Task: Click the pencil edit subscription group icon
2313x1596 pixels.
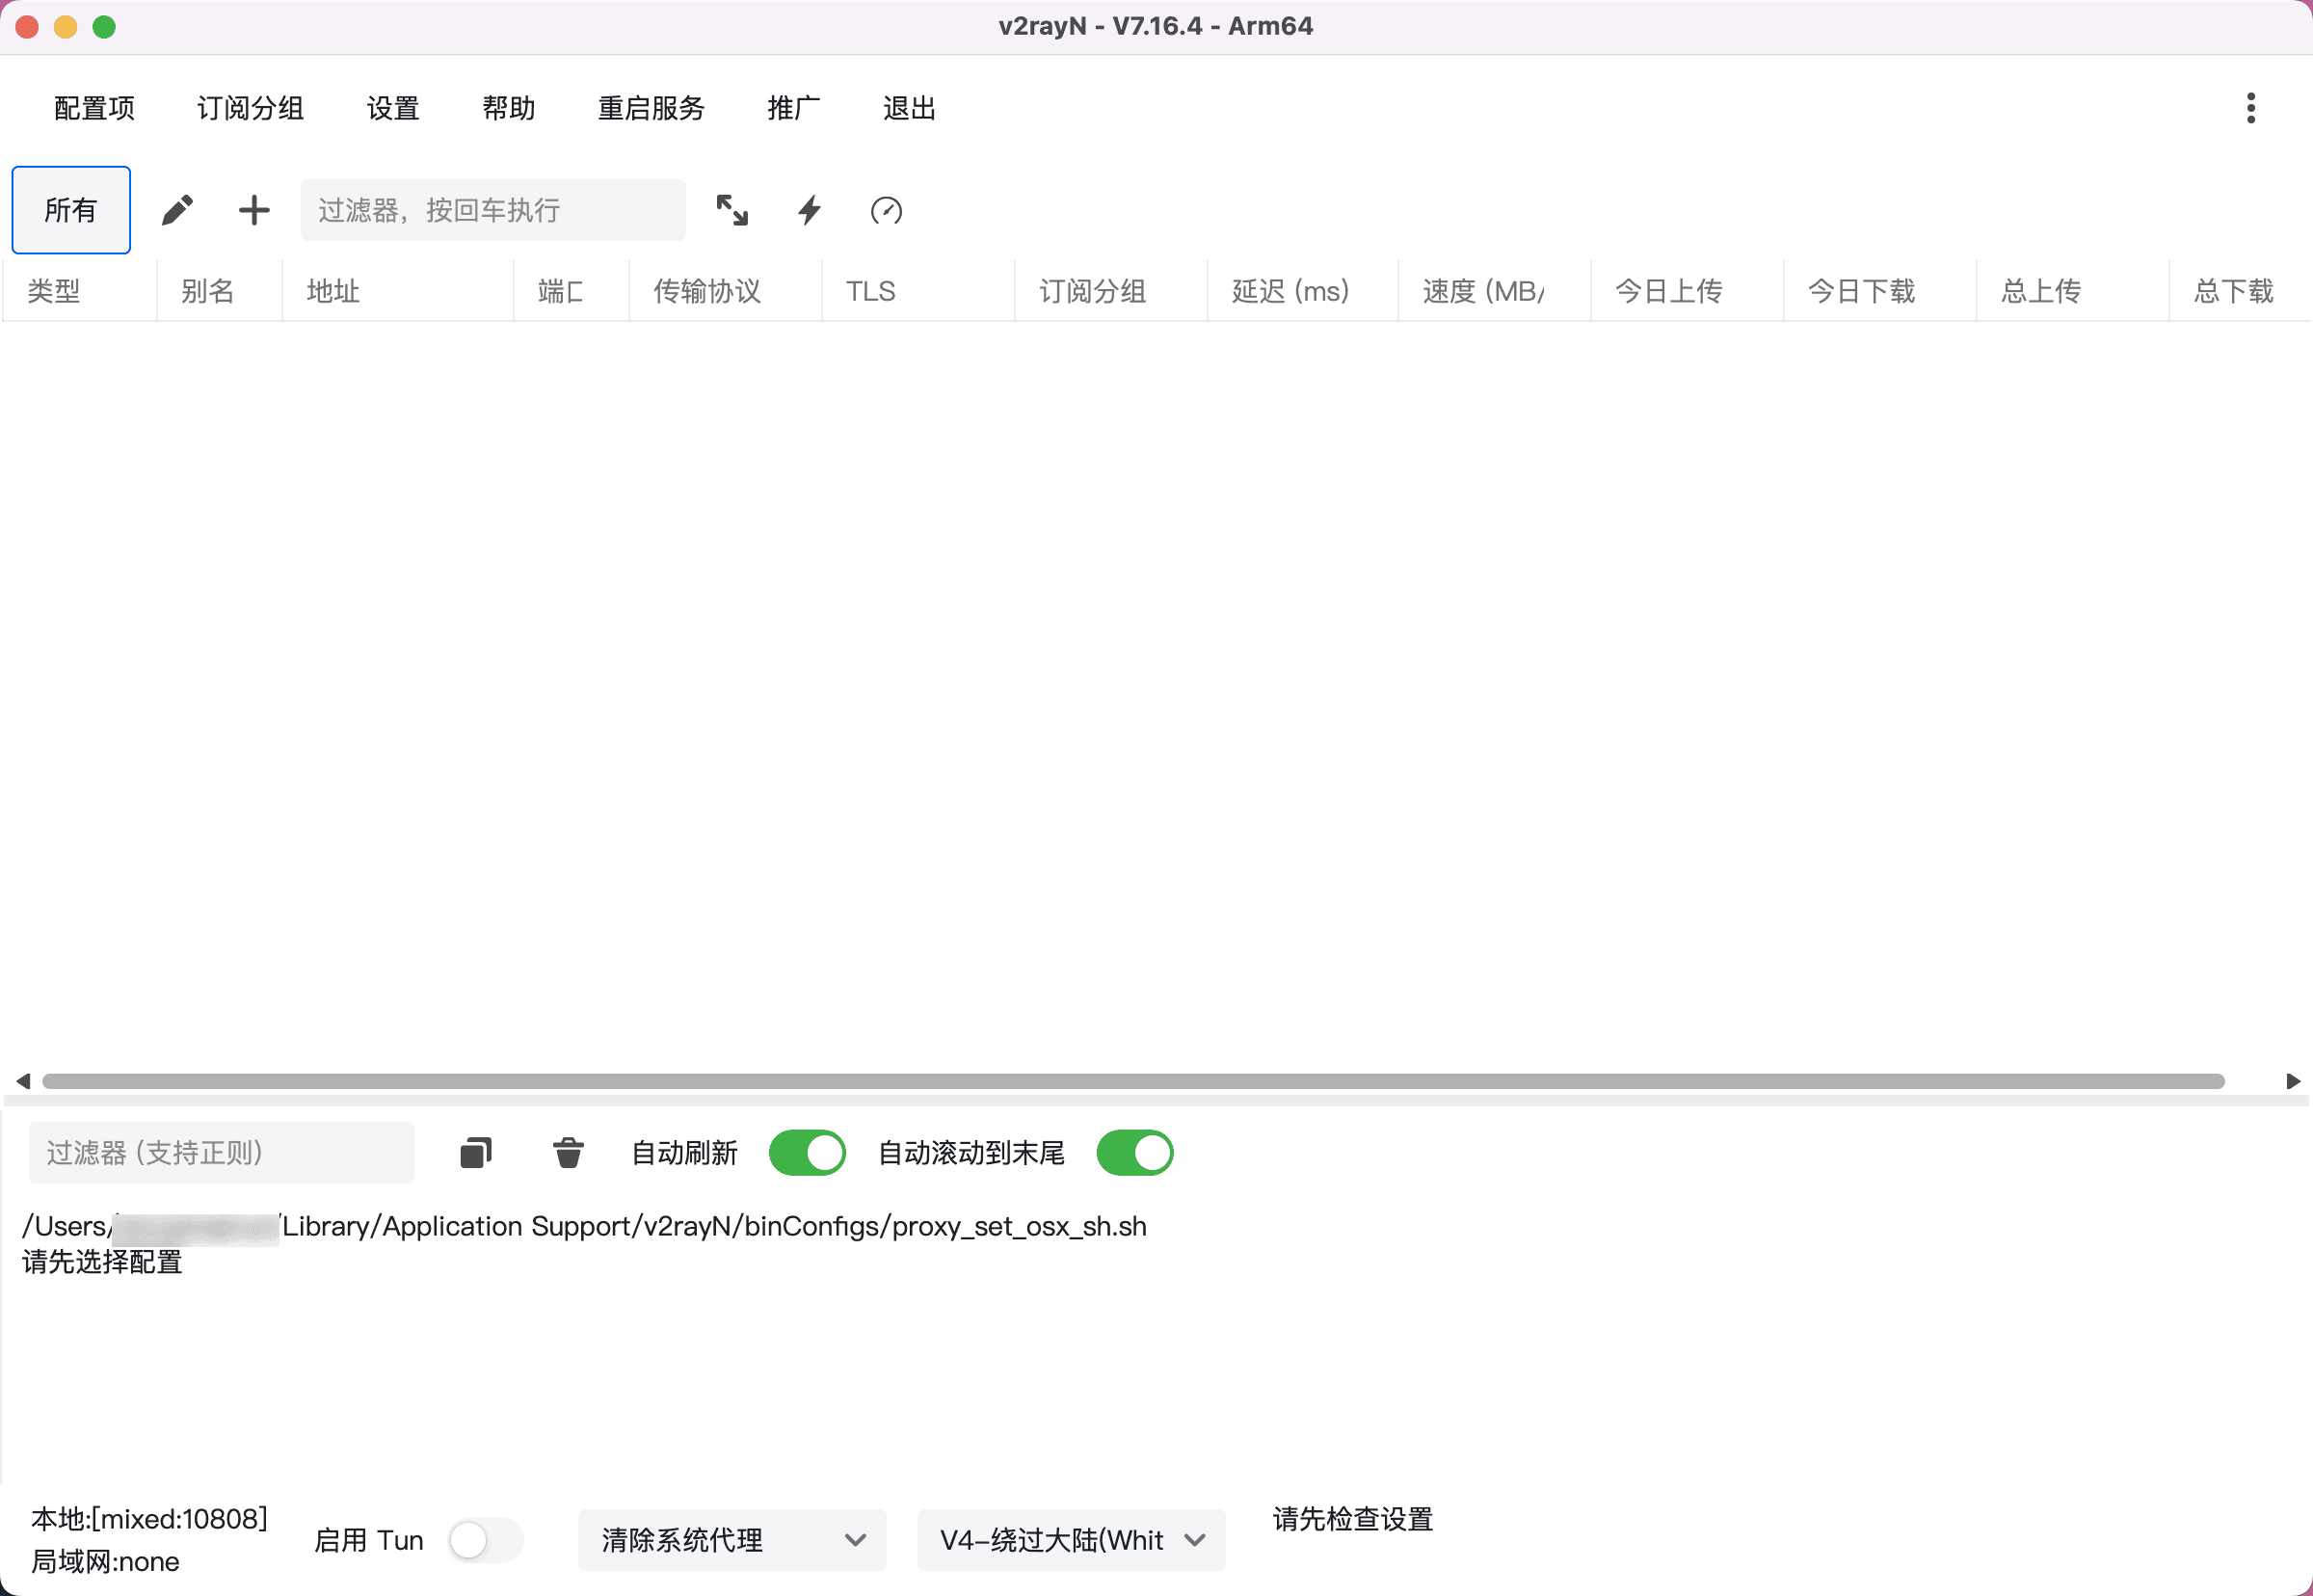Action: click(177, 210)
